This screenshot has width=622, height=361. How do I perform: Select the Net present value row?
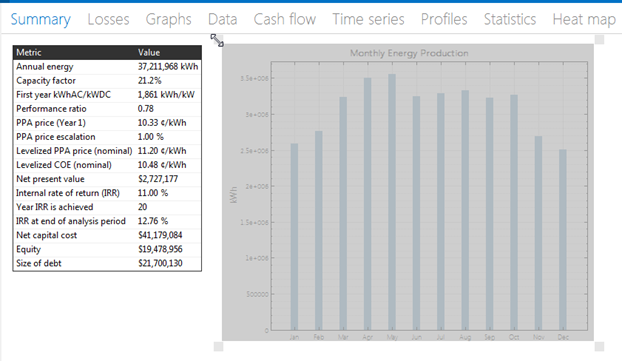(107, 179)
